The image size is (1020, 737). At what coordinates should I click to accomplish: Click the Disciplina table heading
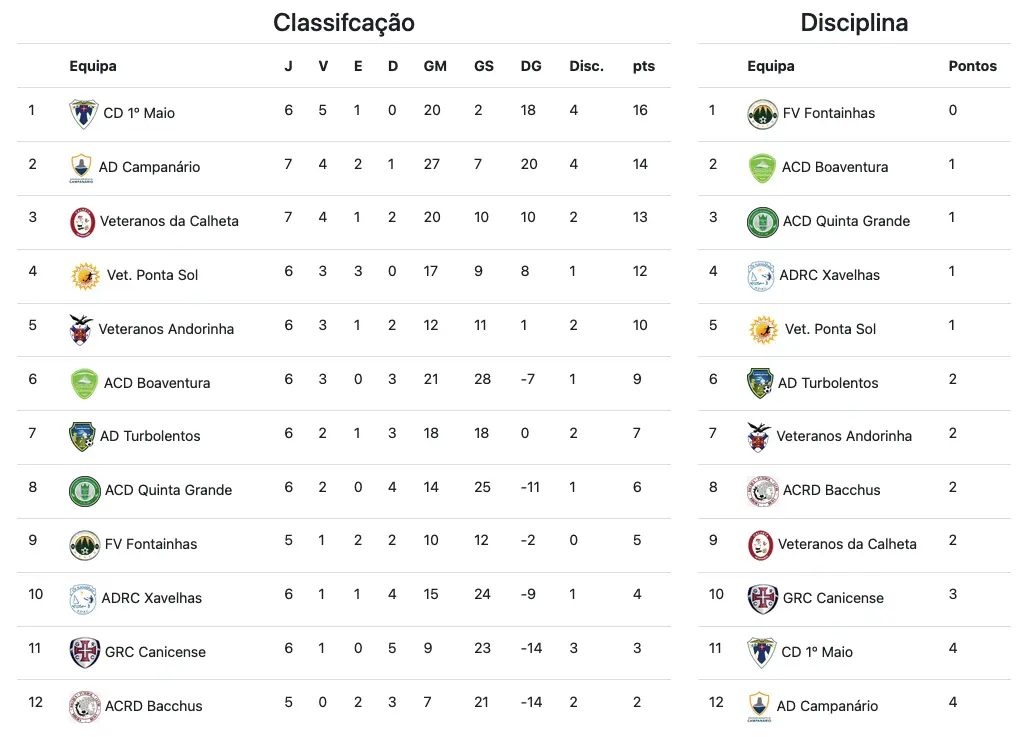click(854, 22)
